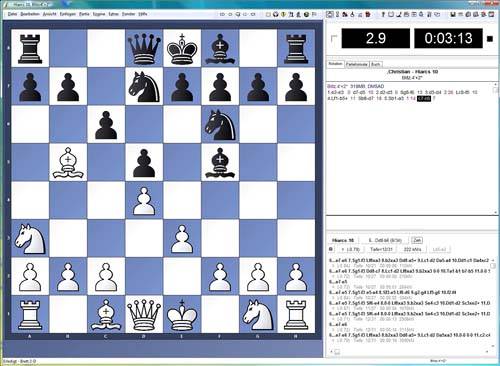Open the Ansicht menu

(49, 14)
